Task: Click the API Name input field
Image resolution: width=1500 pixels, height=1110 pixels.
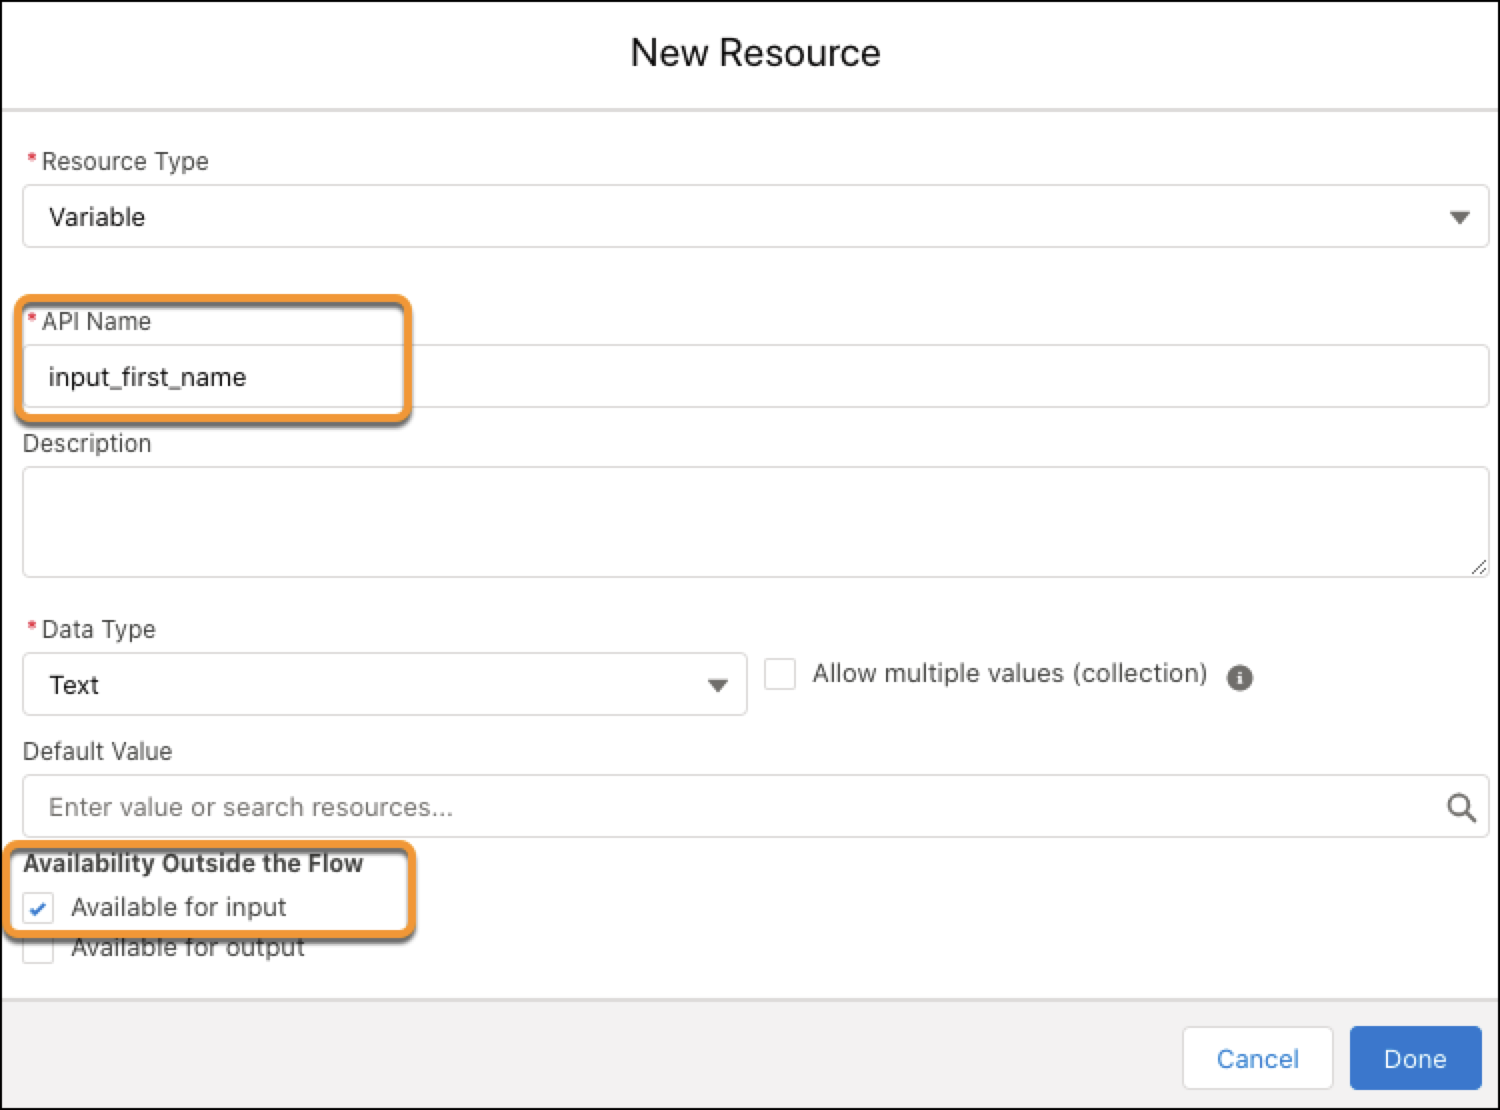Action: pos(755,376)
